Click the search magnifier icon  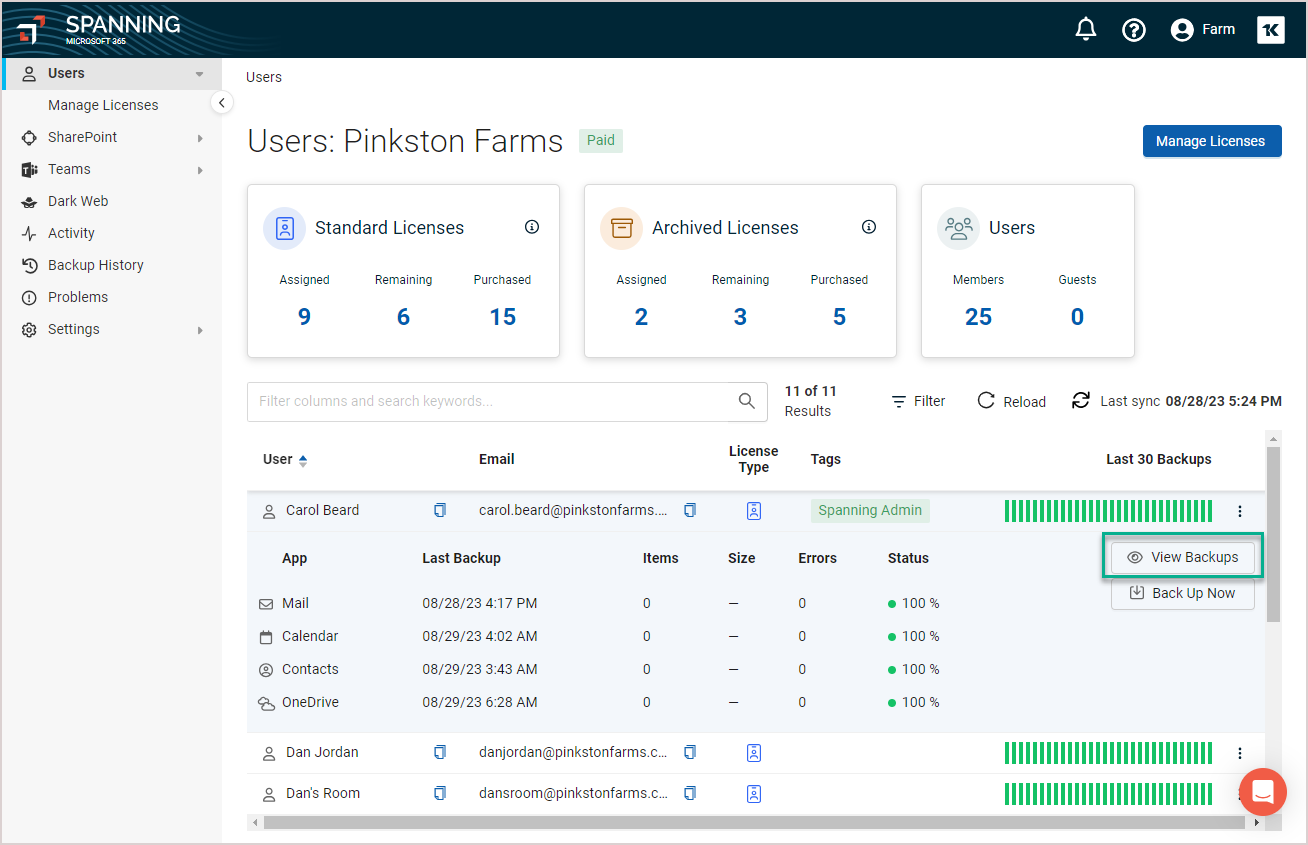click(x=746, y=401)
